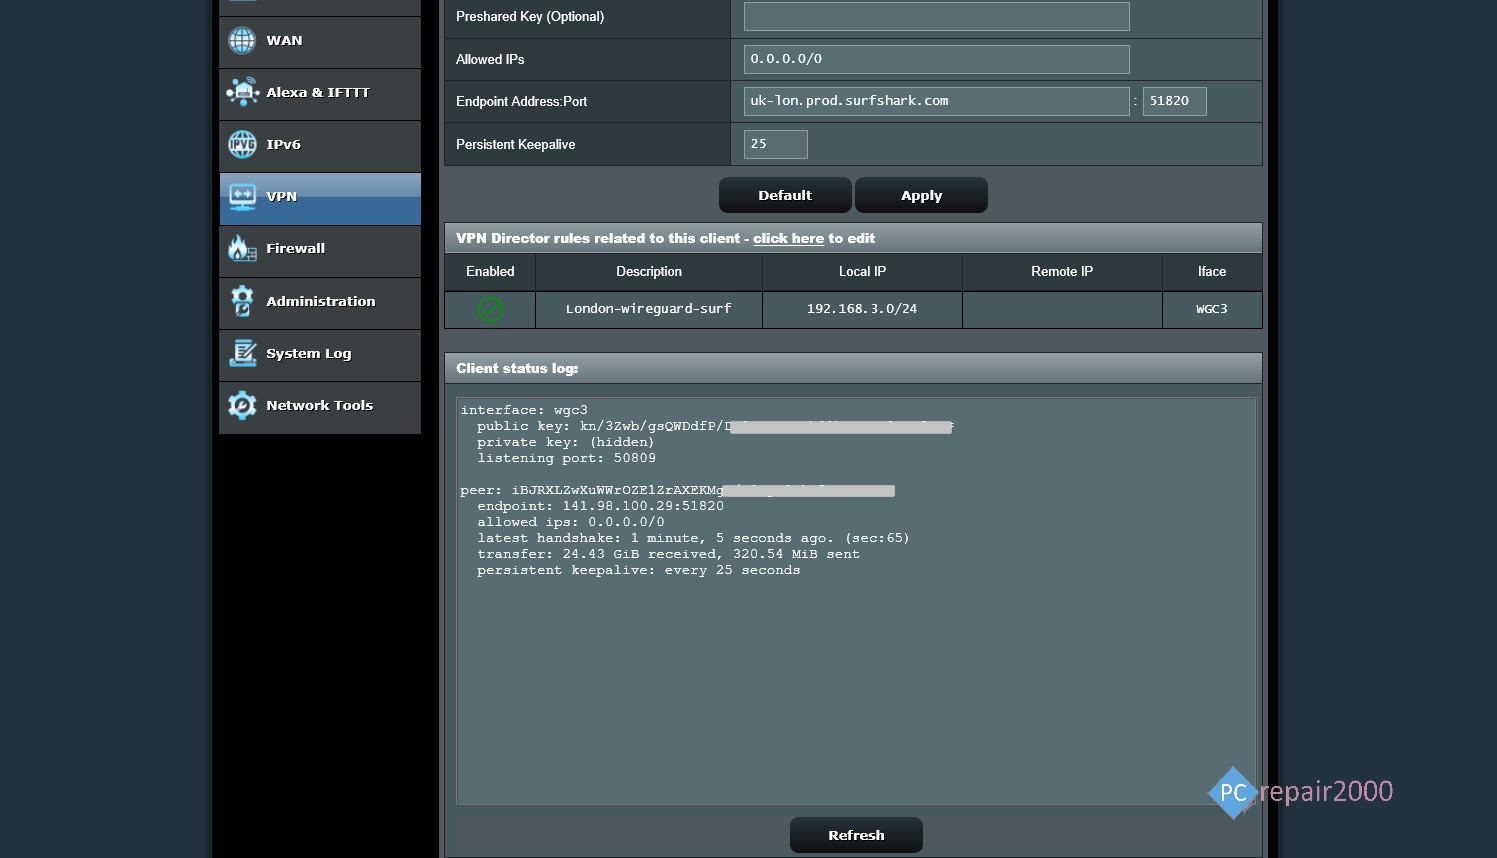Viewport: 1497px width, 858px height.
Task: Click the London-wireguard-surf description cell
Action: [x=649, y=309]
